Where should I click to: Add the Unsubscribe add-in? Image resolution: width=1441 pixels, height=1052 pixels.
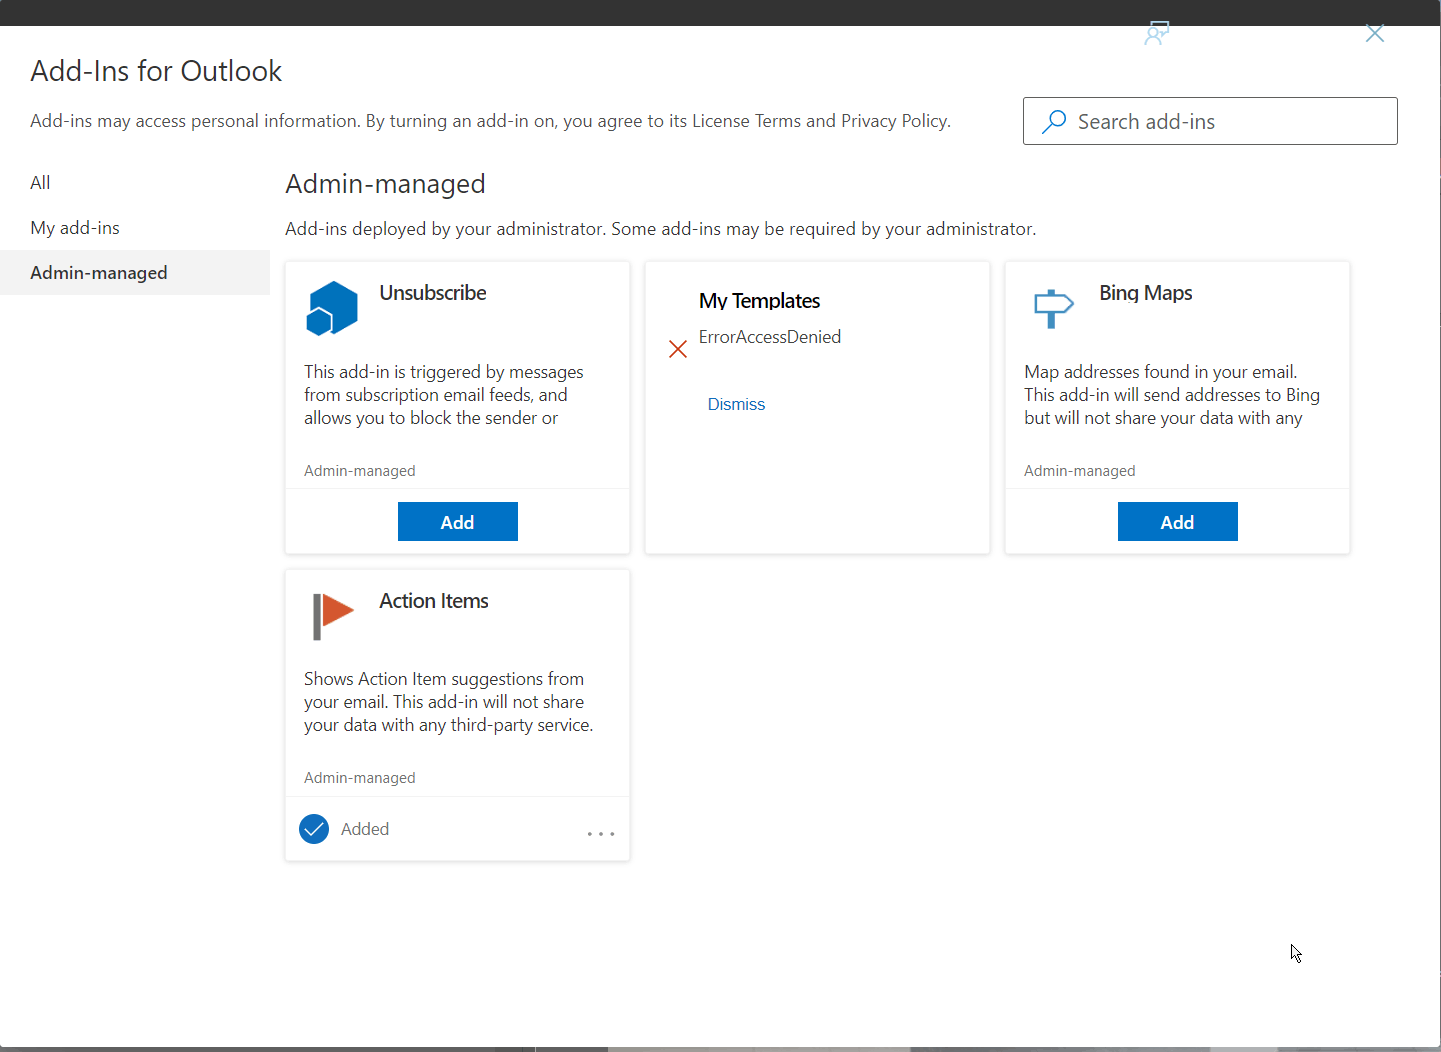[x=458, y=522]
